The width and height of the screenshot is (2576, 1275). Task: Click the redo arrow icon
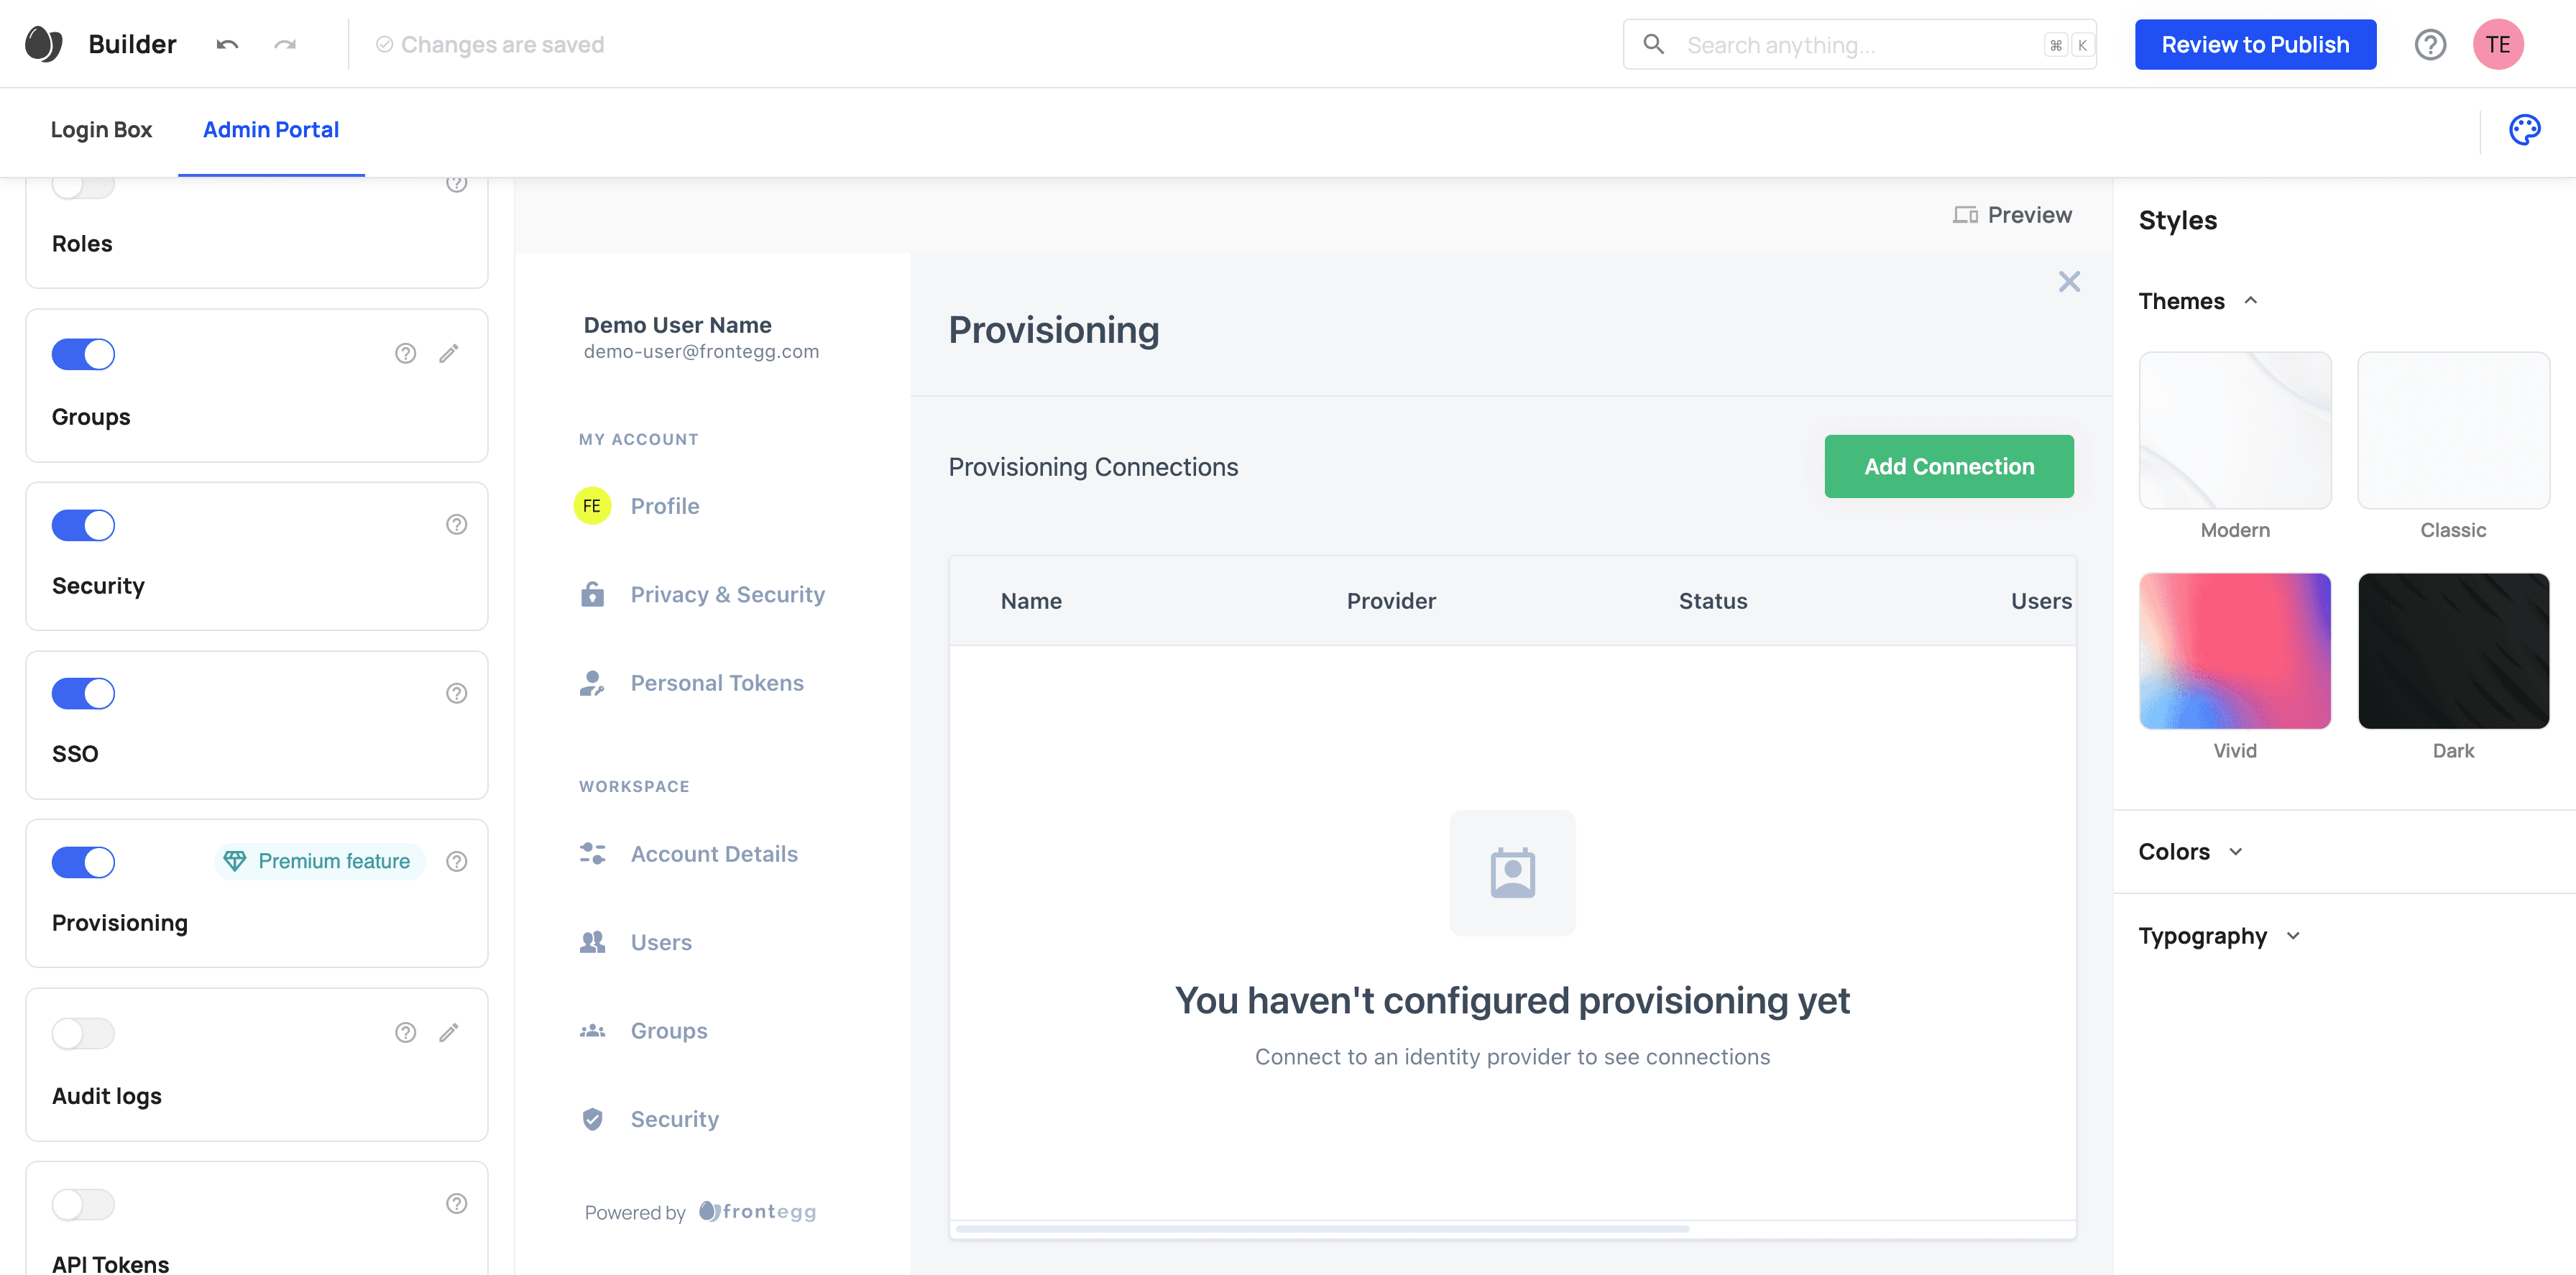click(286, 44)
